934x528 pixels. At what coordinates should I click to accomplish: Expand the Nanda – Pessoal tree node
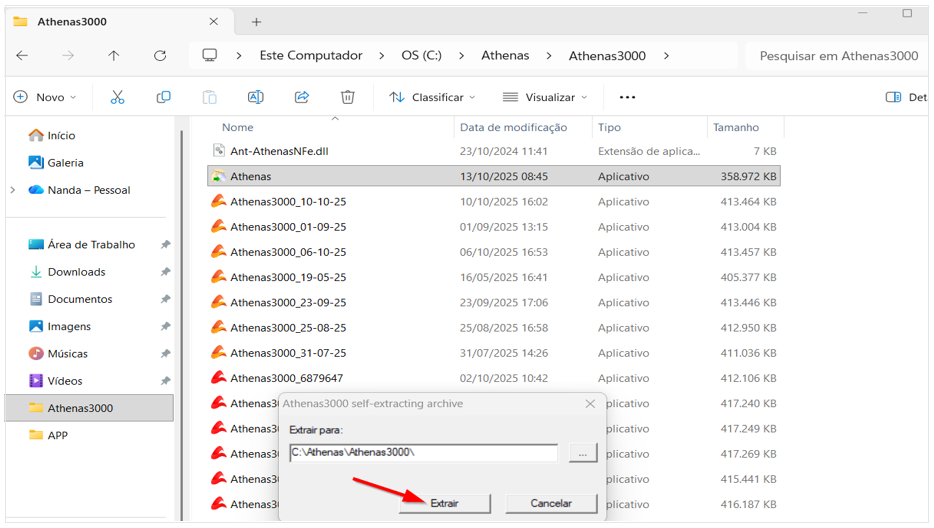tap(12, 190)
